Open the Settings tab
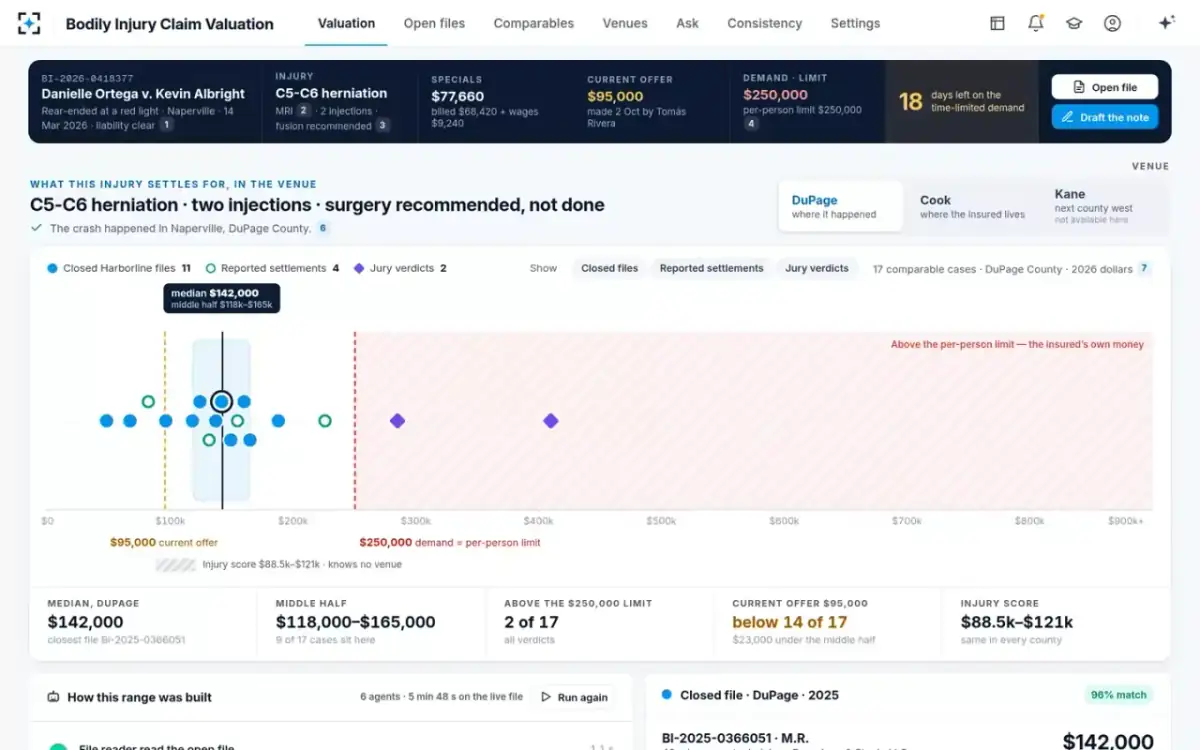Screen dimensions: 1200x750 coord(855,23)
